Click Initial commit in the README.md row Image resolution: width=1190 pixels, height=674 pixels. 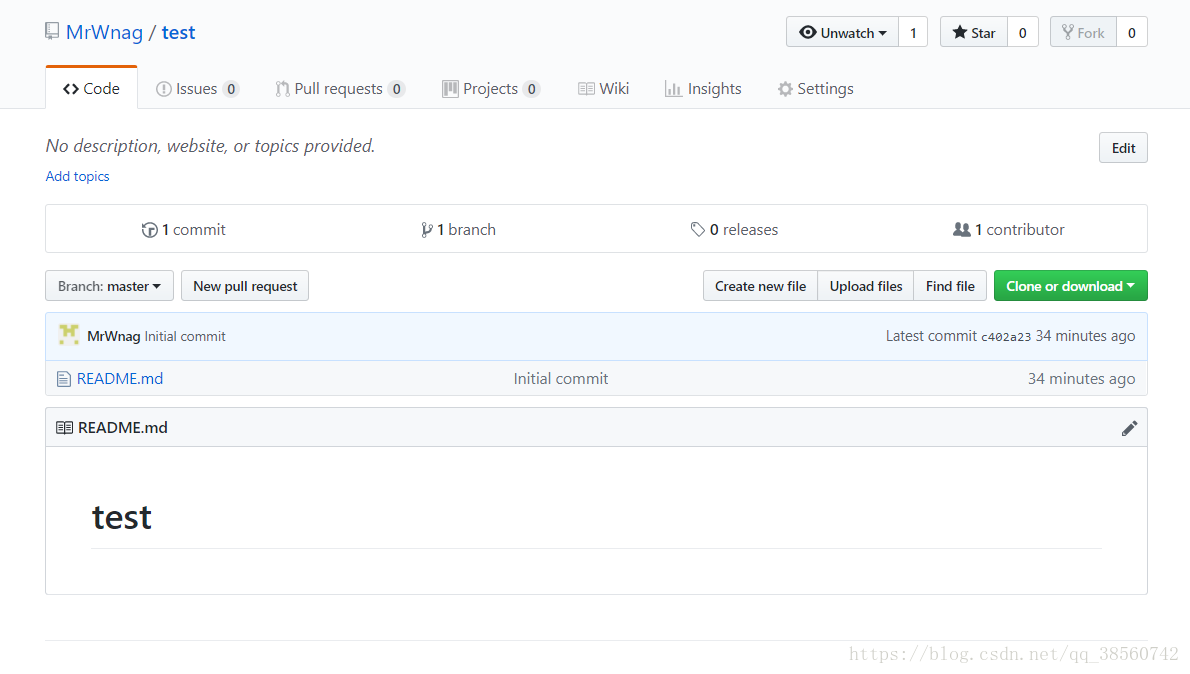tap(561, 379)
